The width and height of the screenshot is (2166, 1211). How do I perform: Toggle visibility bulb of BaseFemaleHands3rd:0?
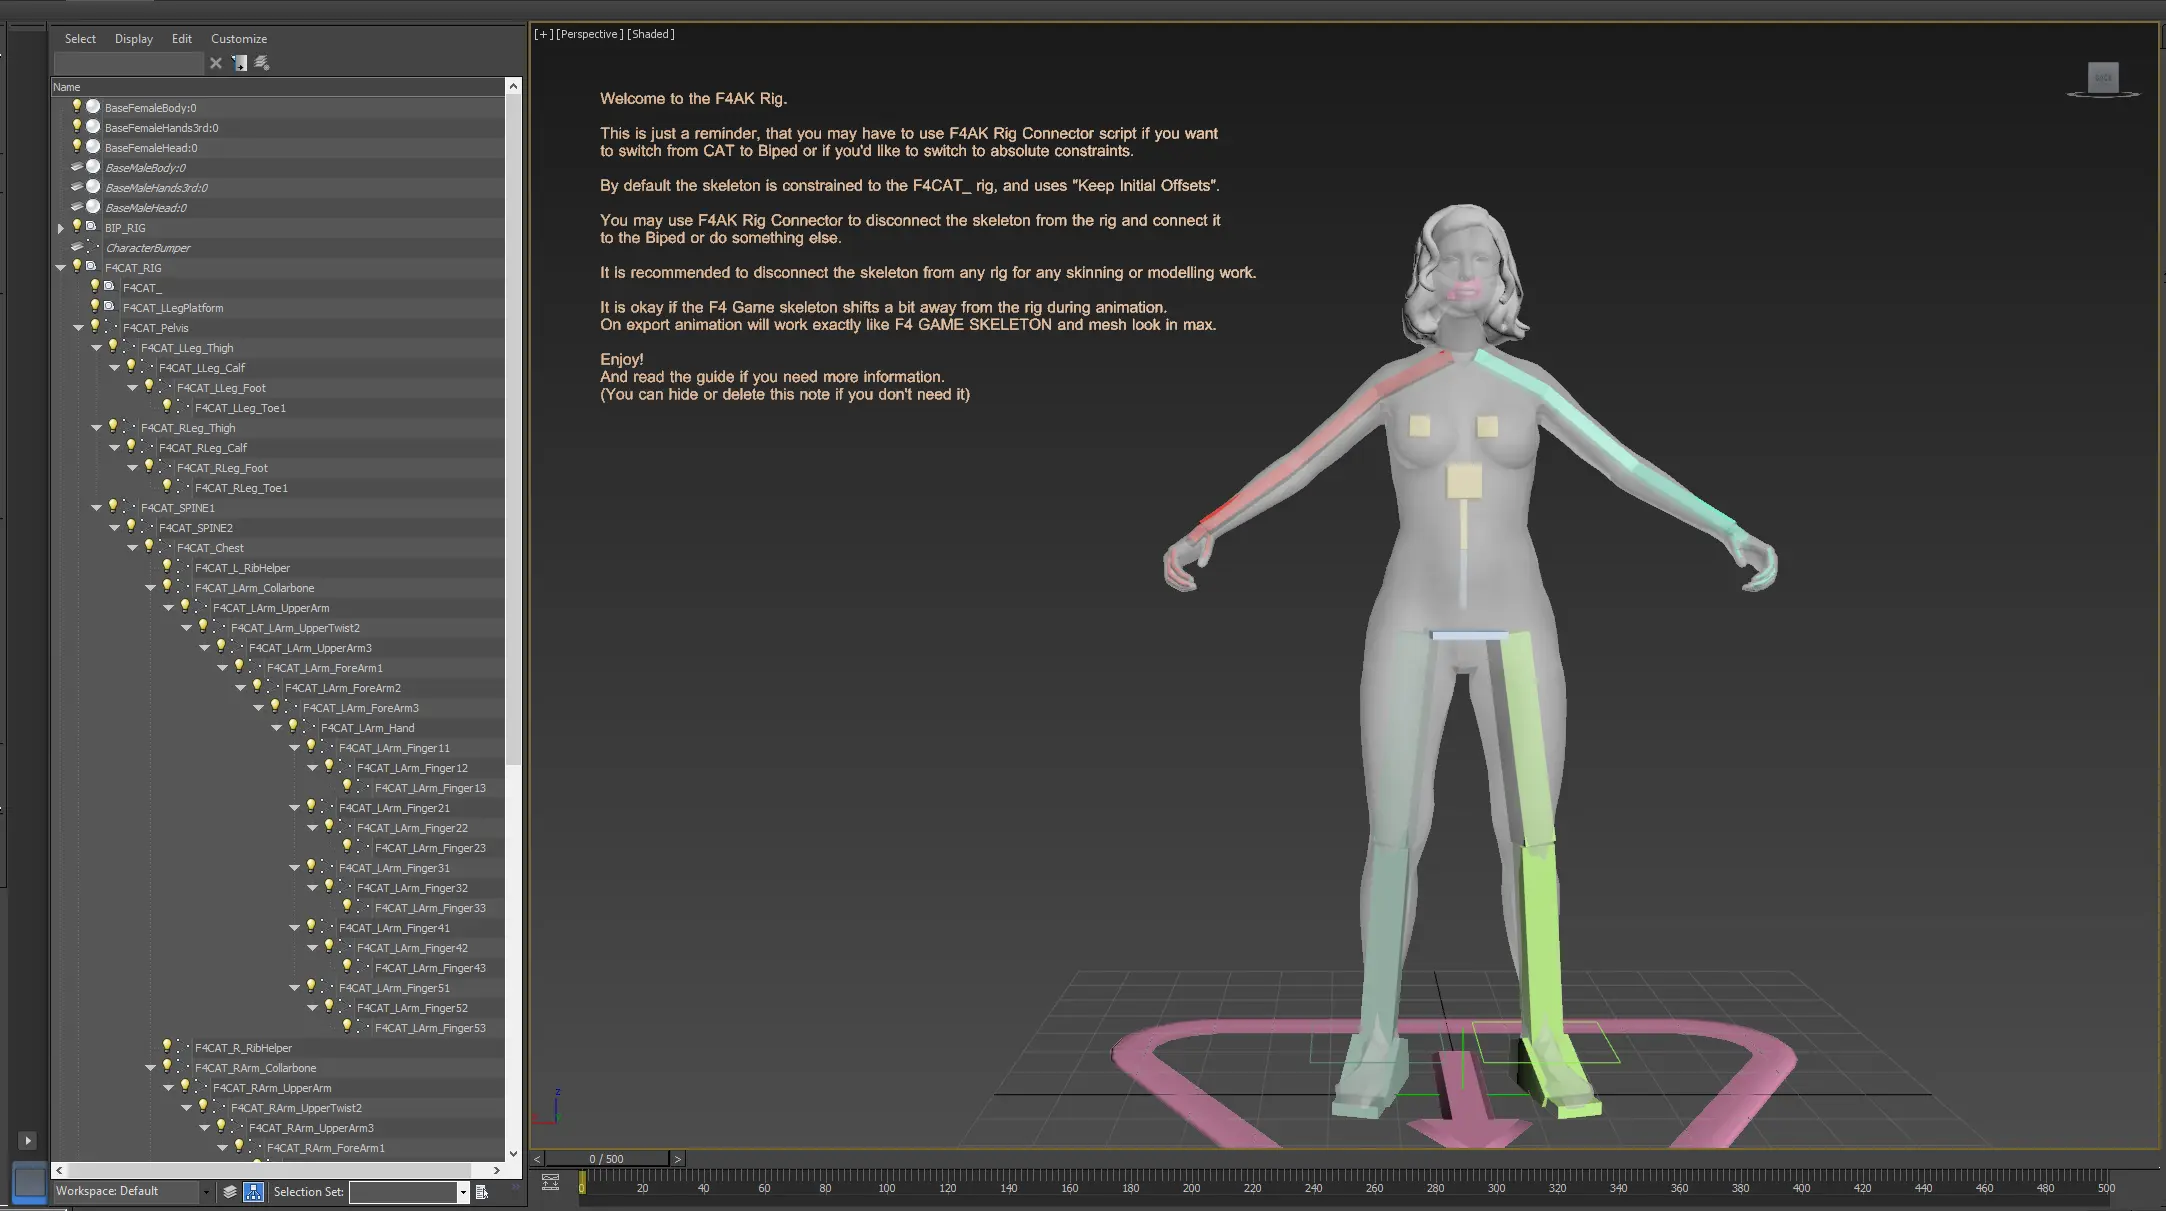(x=77, y=127)
